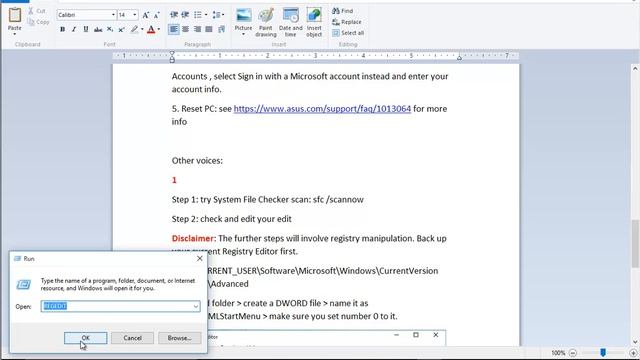Open bullet list style dropdown arrow
Screen dimensions: 640x360
click(x=206, y=15)
